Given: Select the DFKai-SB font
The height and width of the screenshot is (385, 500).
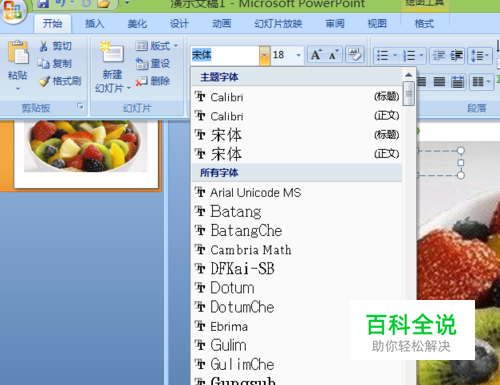Looking at the screenshot, I should pos(297,269).
